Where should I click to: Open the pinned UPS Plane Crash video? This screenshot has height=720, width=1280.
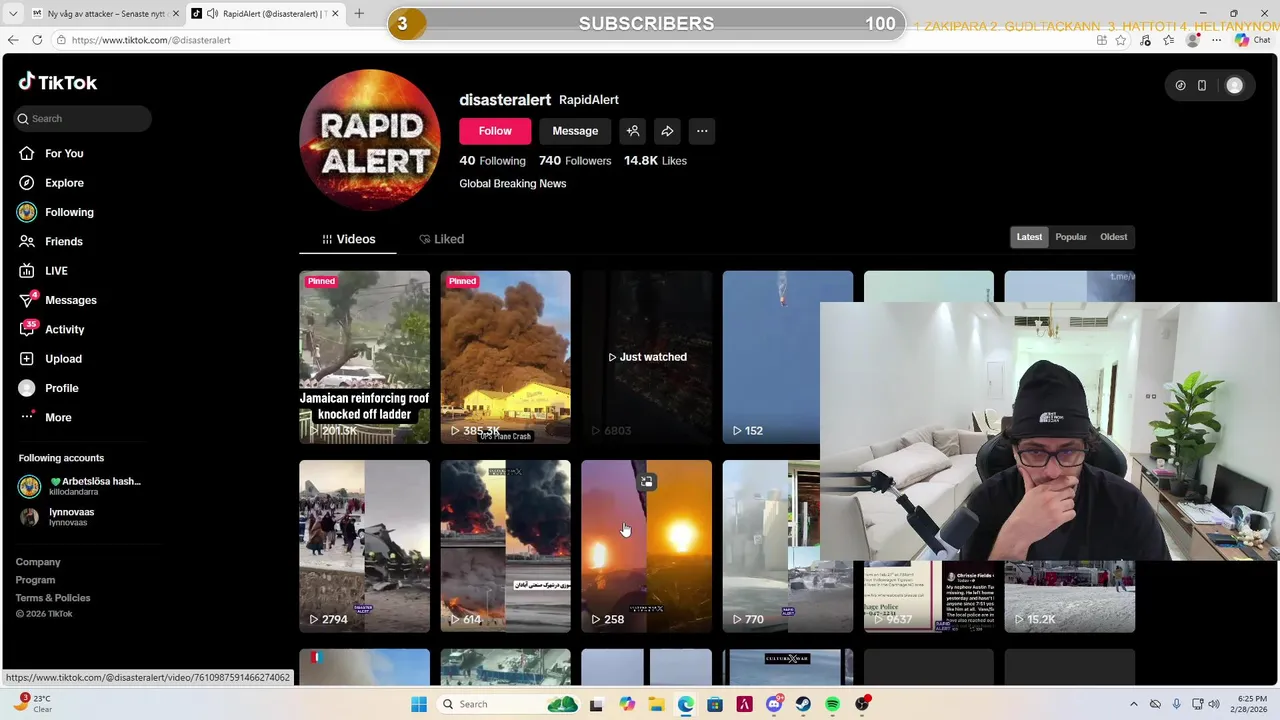point(505,357)
